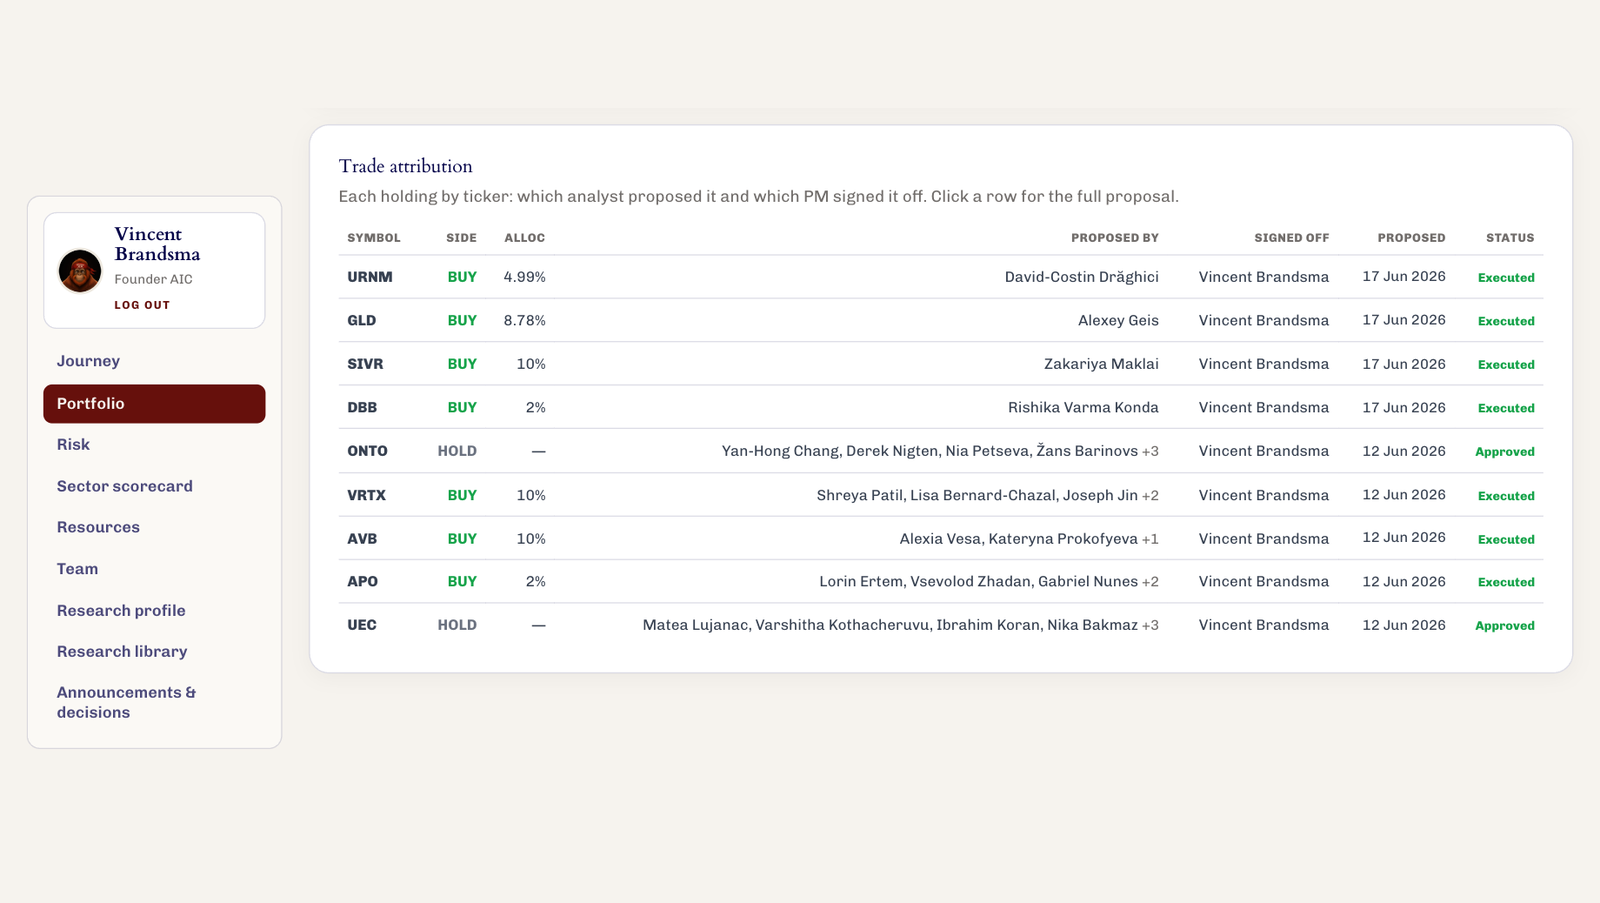This screenshot has width=1600, height=903.
Task: Click the Executed status in the VRTX row
Action: [1506, 496]
